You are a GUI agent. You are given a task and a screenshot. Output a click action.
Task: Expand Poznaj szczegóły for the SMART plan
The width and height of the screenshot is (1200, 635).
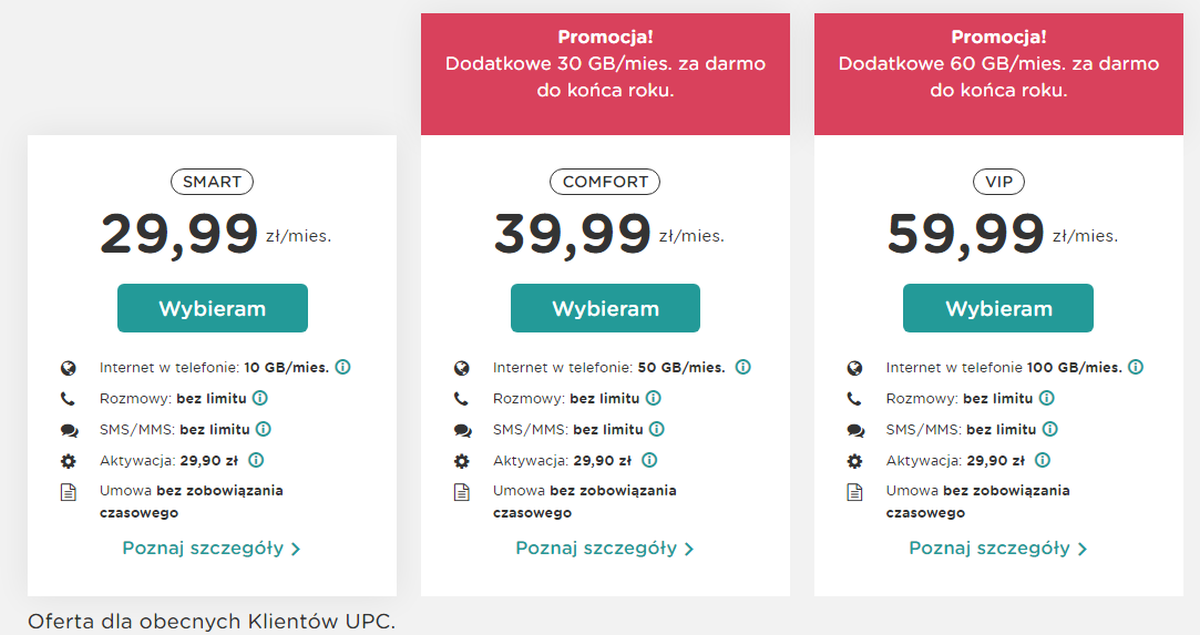211,548
